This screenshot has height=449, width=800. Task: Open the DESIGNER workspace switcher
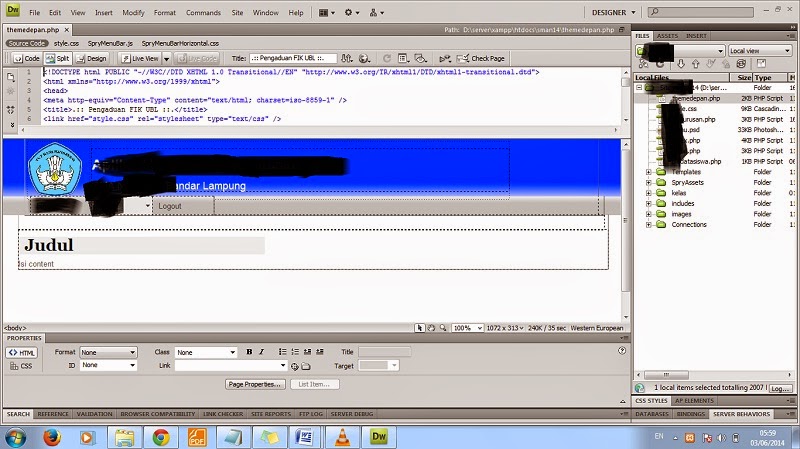click(x=613, y=13)
